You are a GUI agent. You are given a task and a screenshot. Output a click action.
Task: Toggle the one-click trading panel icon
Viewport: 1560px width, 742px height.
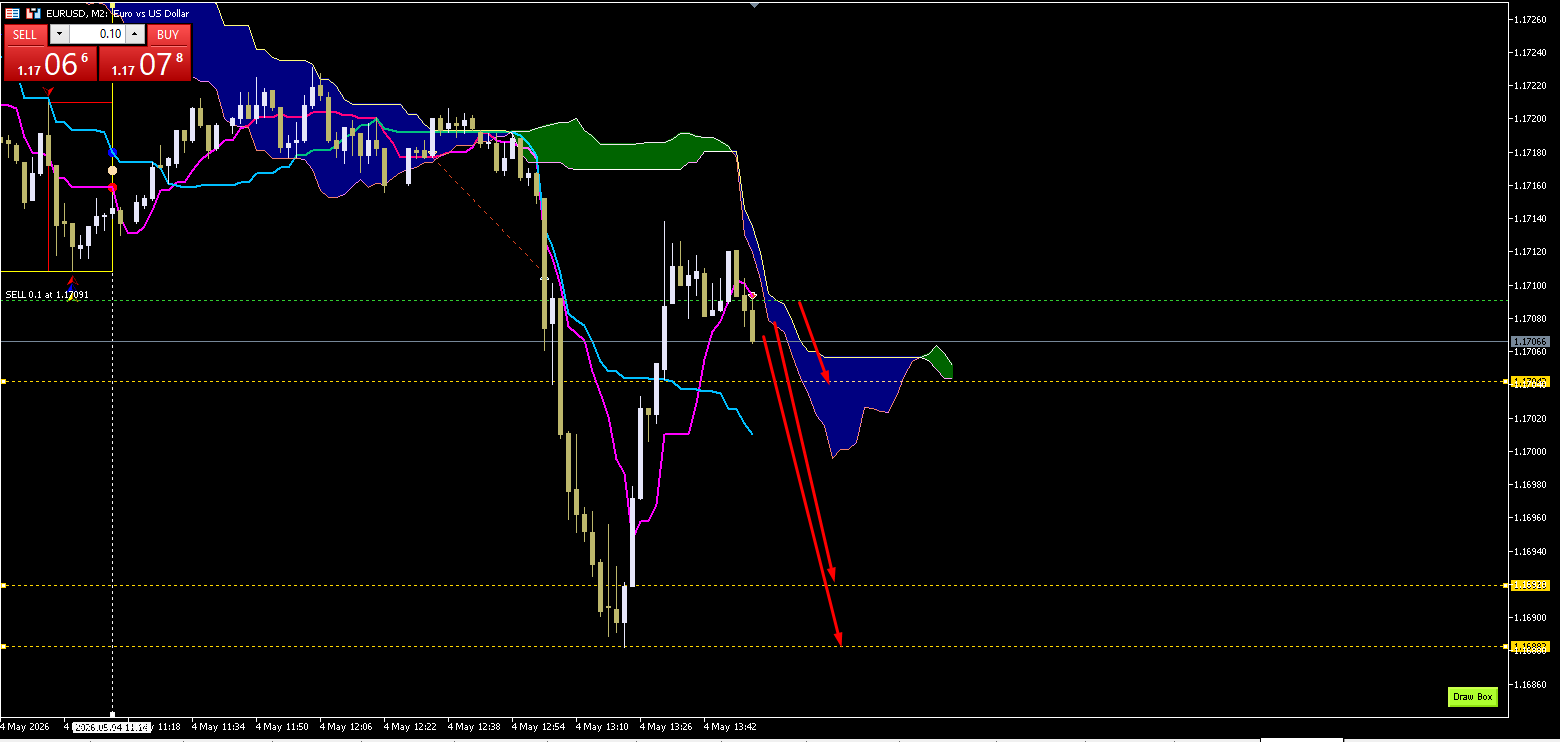[x=12, y=14]
